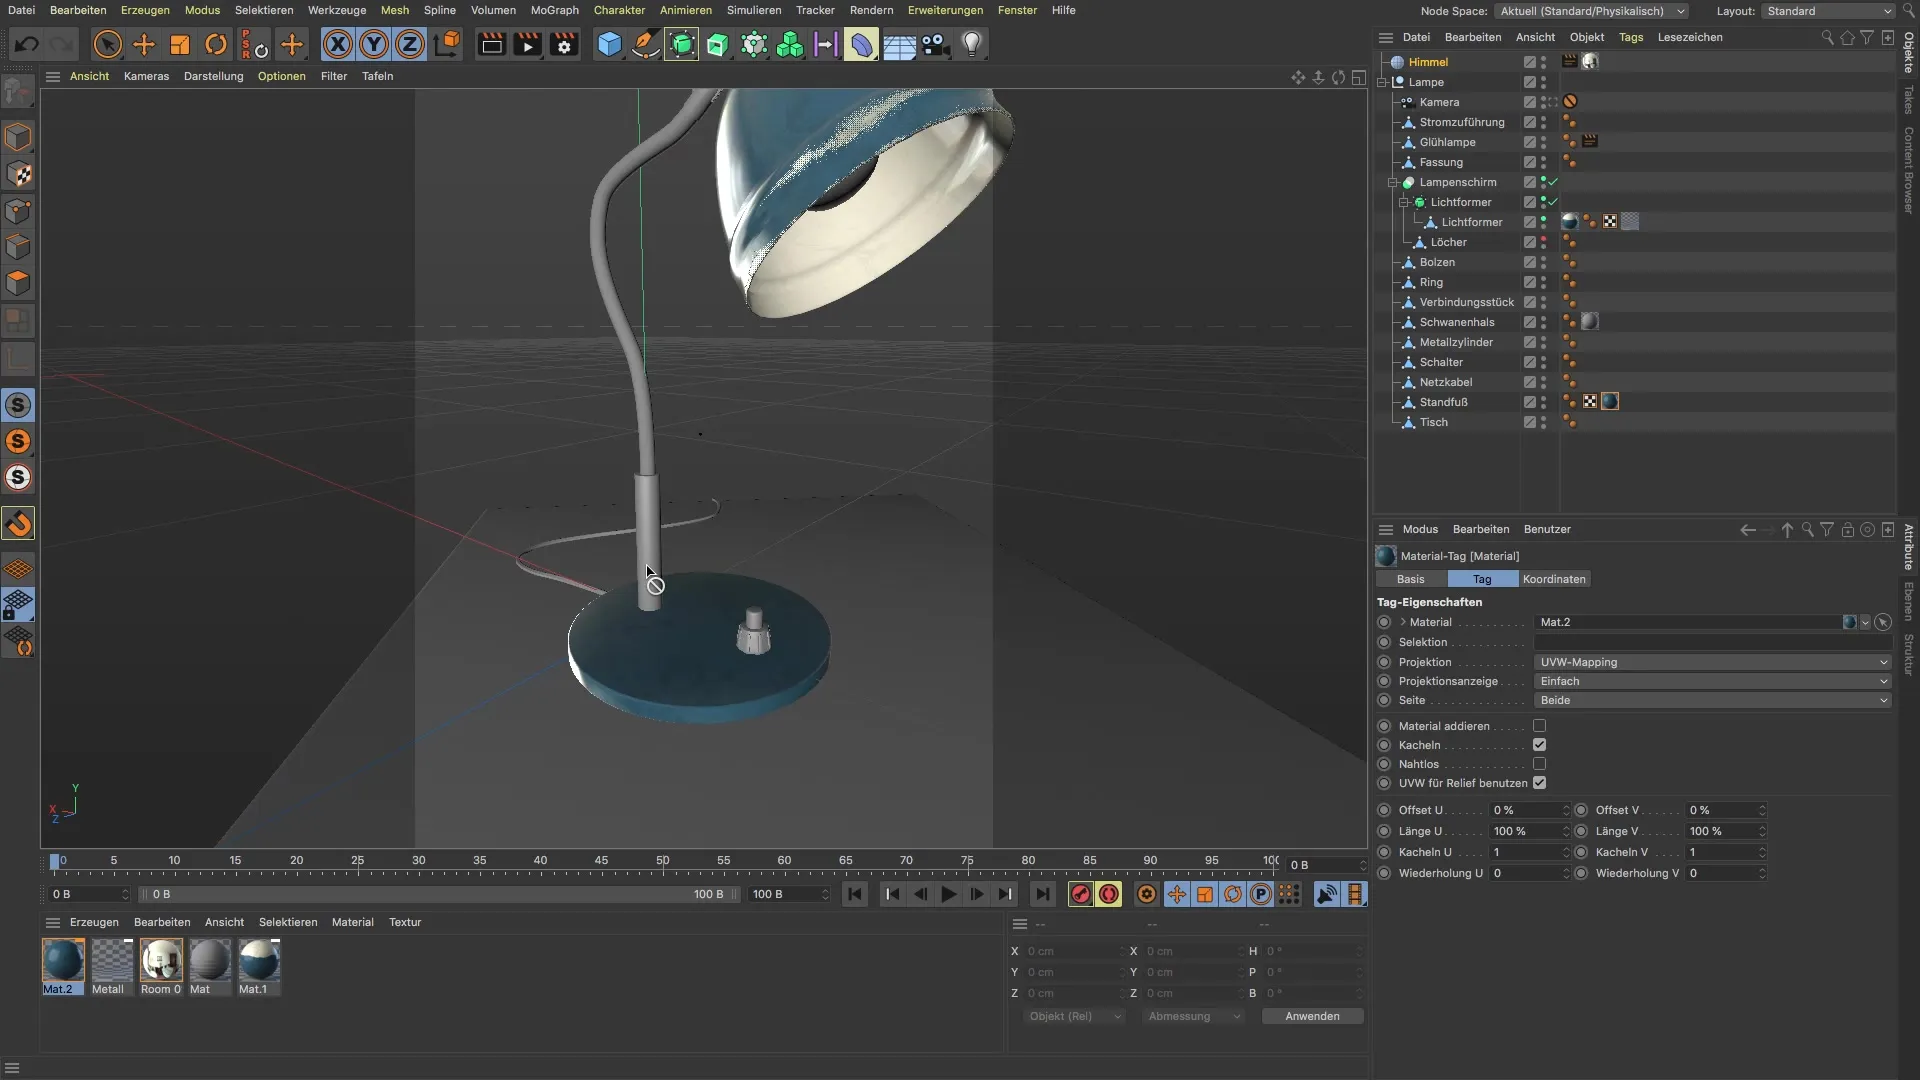Activate the Rotate tool

[216, 44]
